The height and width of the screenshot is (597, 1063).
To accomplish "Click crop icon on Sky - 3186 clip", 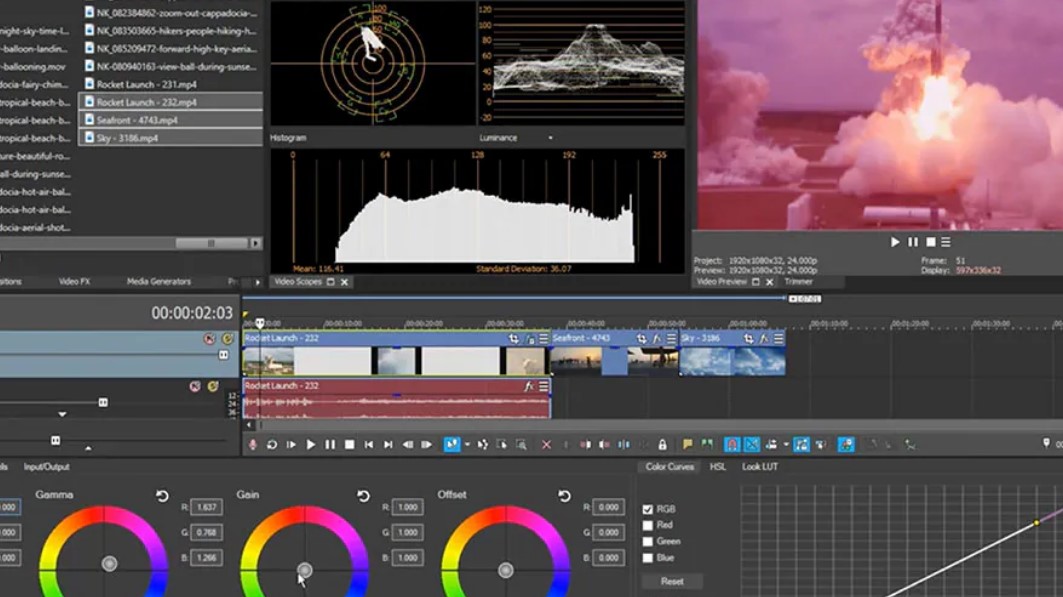I will click(748, 339).
